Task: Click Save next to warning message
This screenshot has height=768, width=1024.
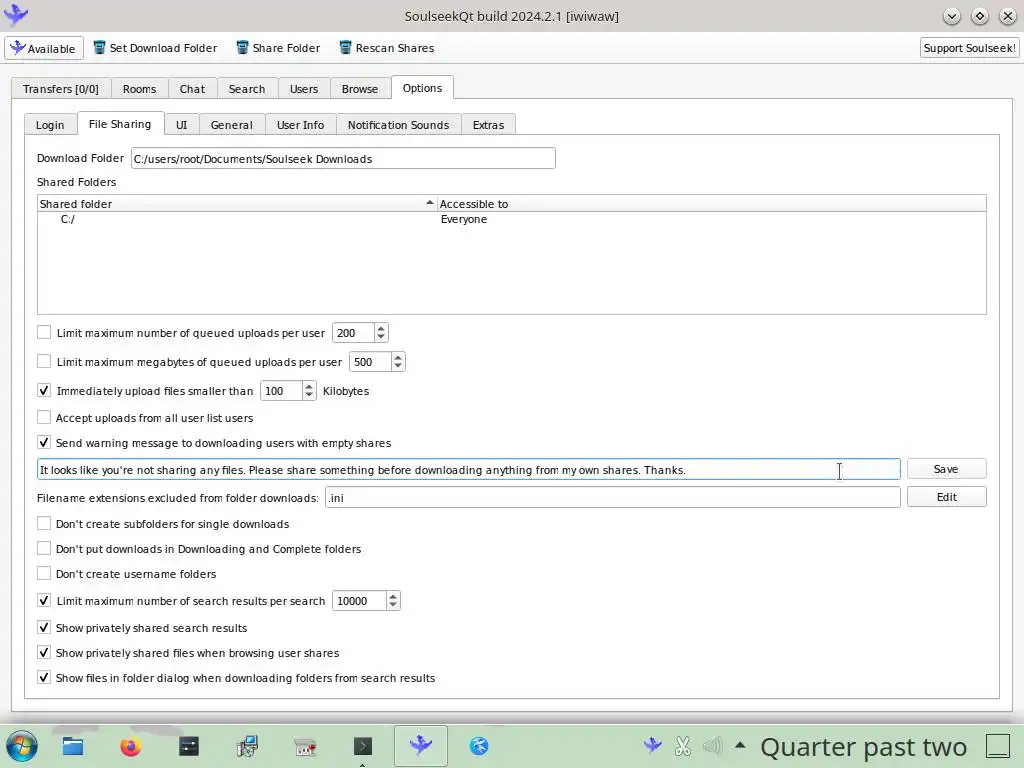Action: coord(946,469)
